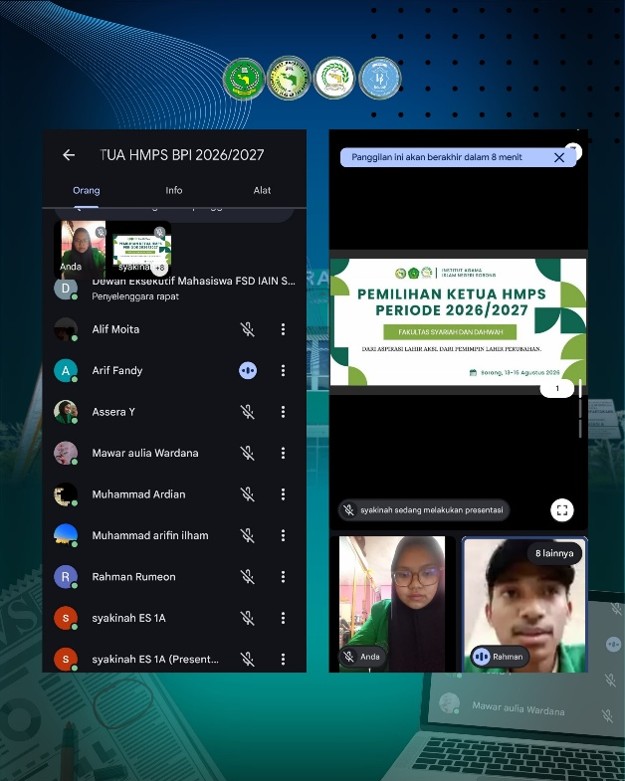
Task: Click the audio indicator on Rahman's tile
Action: pyautogui.click(x=481, y=656)
